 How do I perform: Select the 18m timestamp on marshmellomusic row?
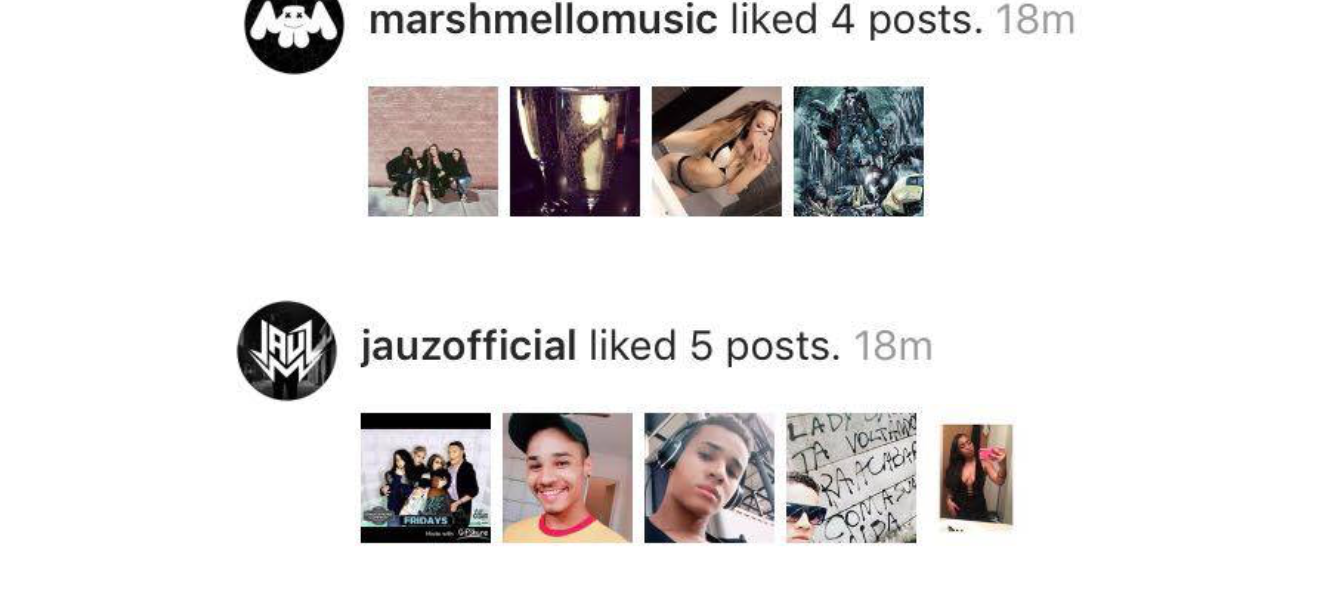click(1035, 20)
